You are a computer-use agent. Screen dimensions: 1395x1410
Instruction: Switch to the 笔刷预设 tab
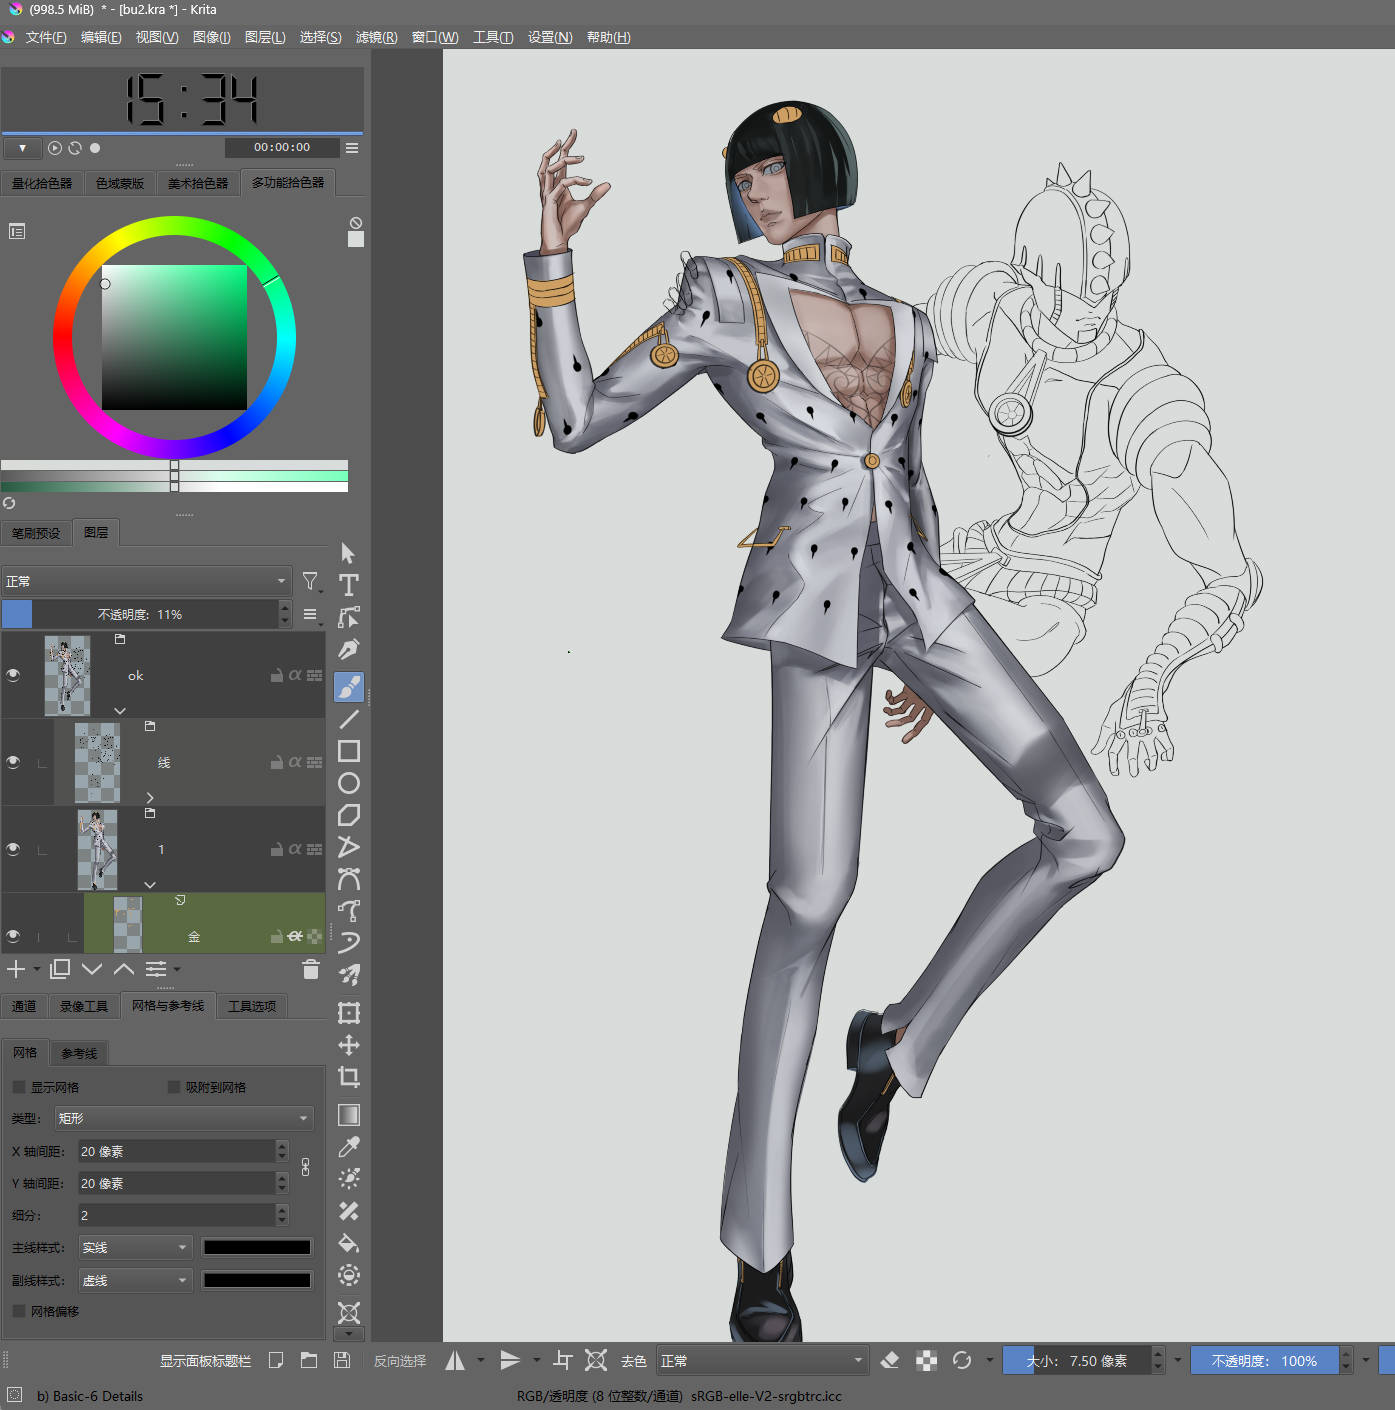pos(36,533)
